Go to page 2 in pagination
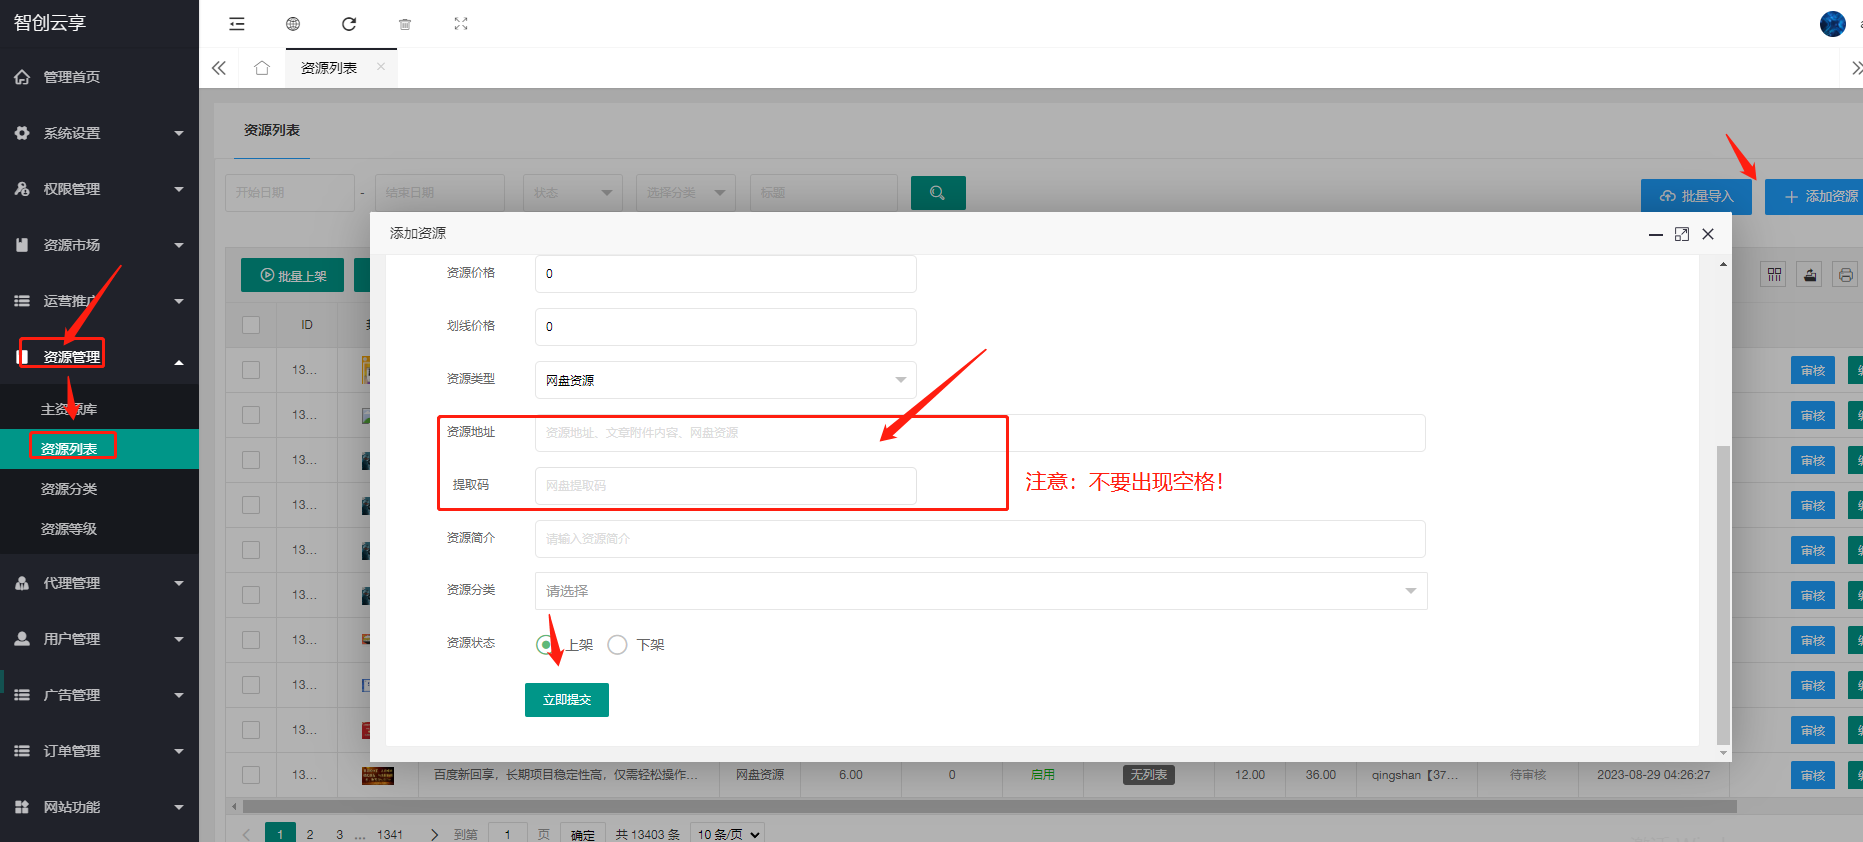1863x842 pixels. tap(310, 834)
